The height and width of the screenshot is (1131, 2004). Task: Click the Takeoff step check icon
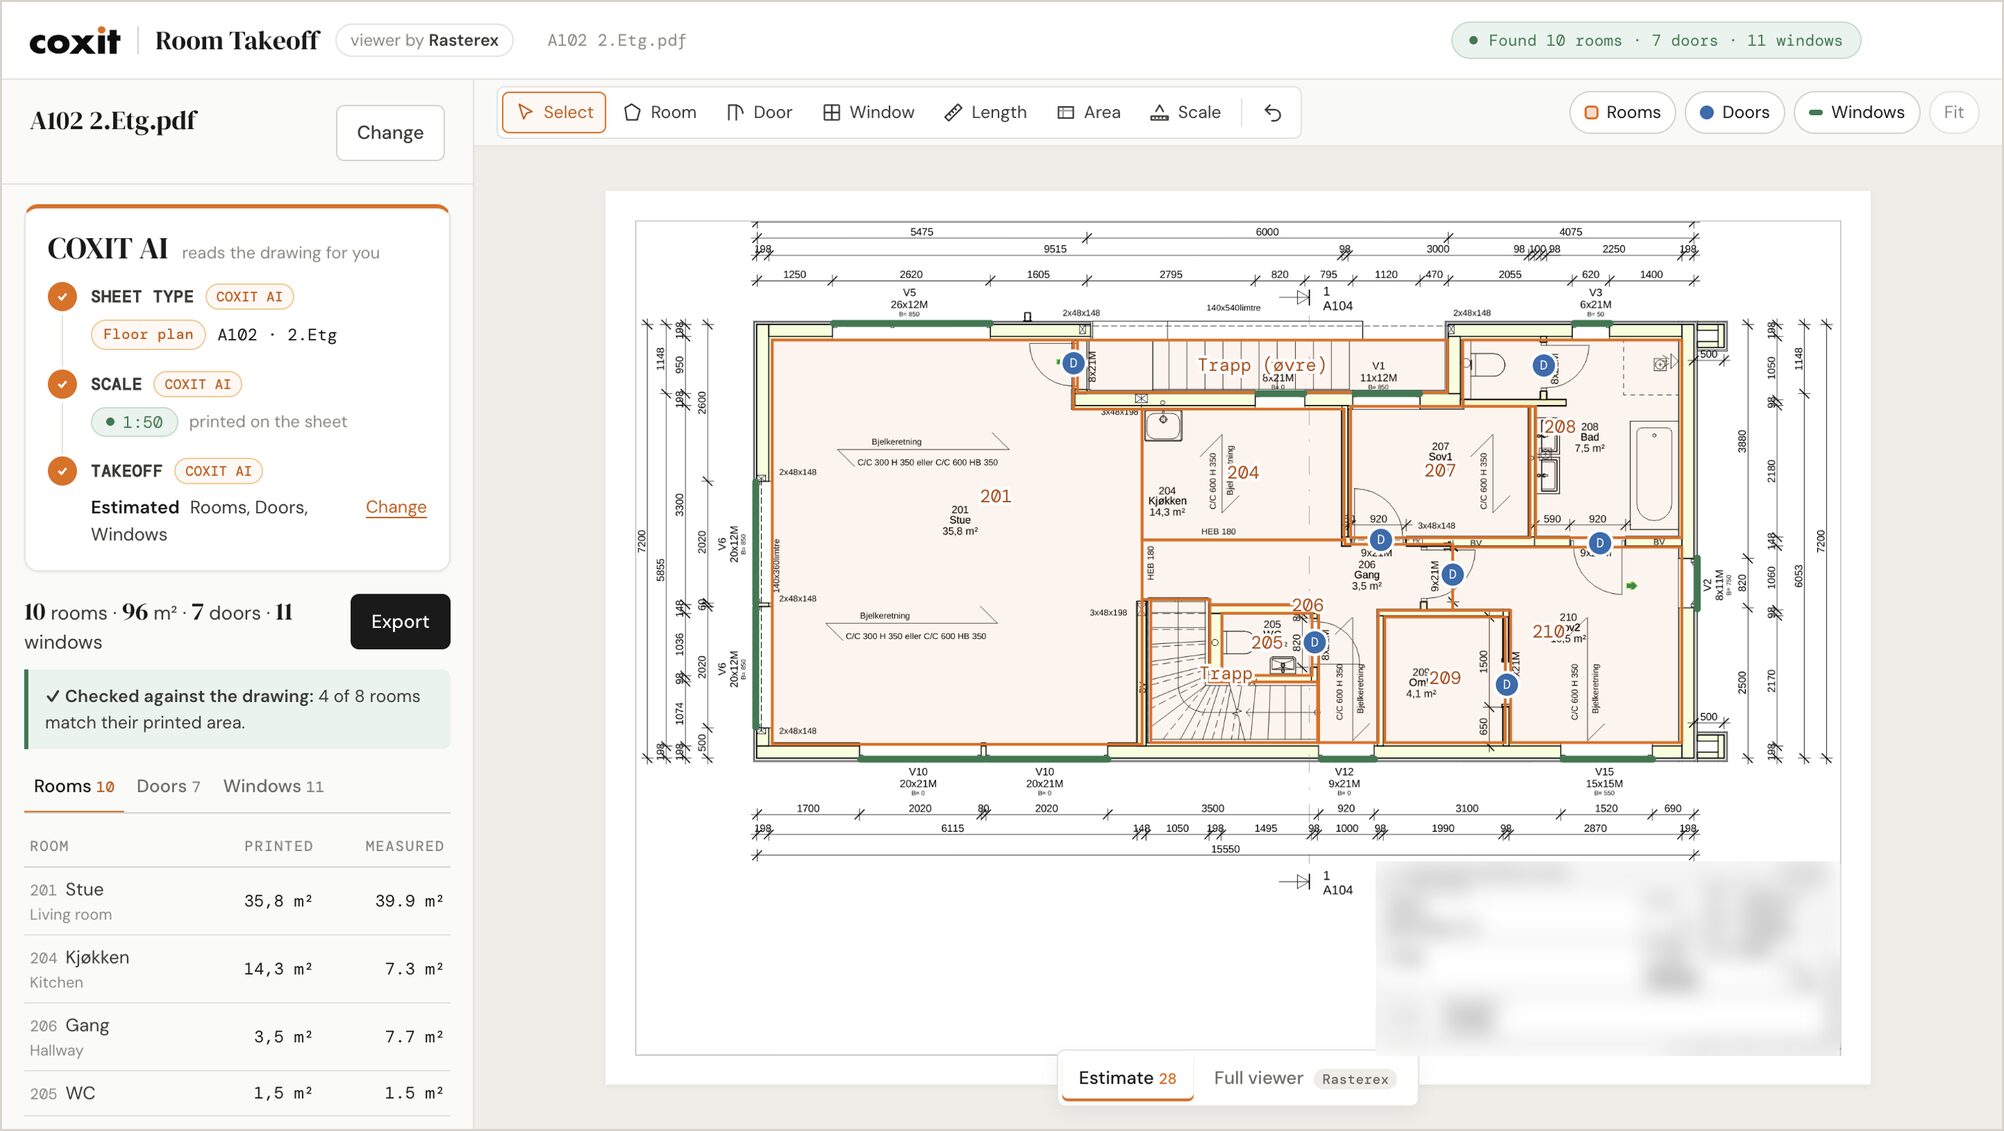[62, 471]
